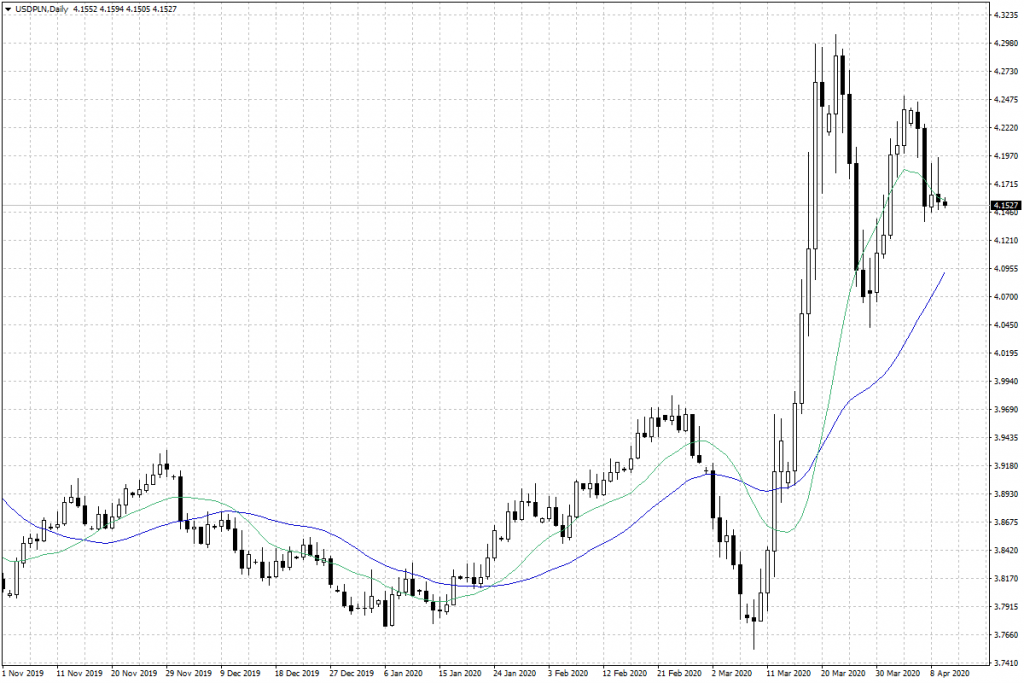
Task: Click the 4.0195 price axis label
Action: (x=1005, y=353)
